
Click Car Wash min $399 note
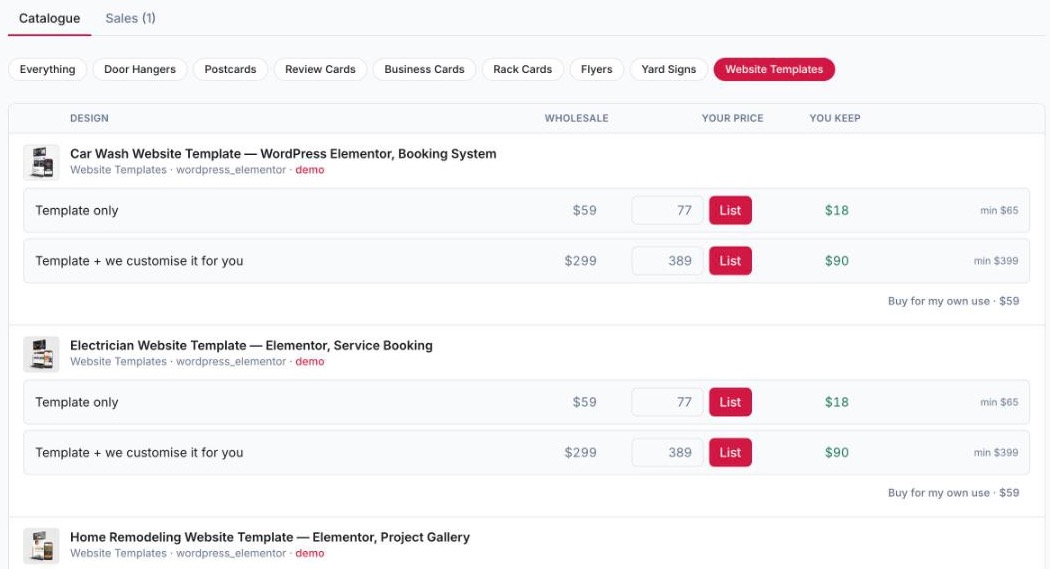996,261
